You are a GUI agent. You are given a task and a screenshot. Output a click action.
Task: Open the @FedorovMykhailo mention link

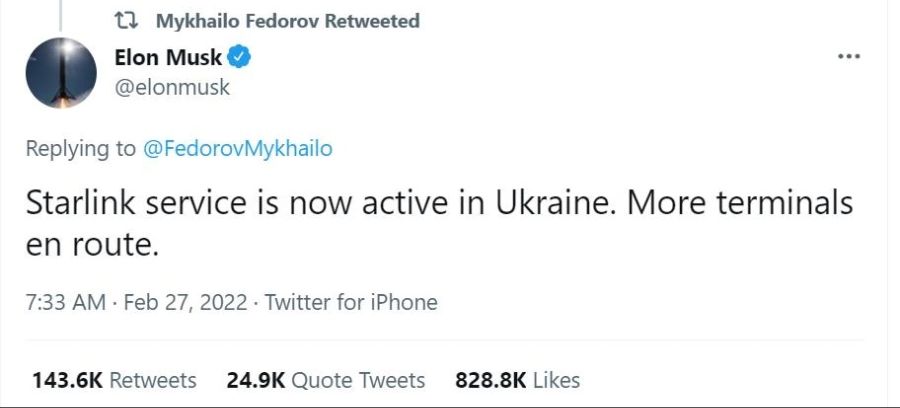pyautogui.click(x=237, y=149)
